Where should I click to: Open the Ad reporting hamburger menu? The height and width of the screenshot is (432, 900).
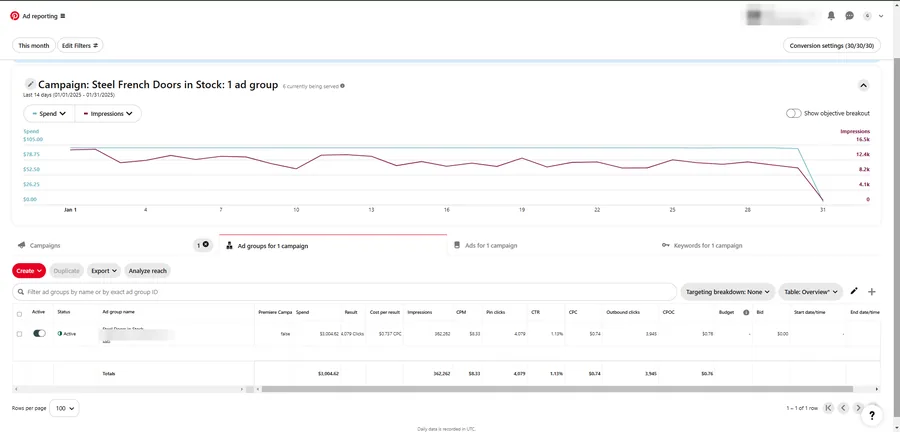[63, 16]
